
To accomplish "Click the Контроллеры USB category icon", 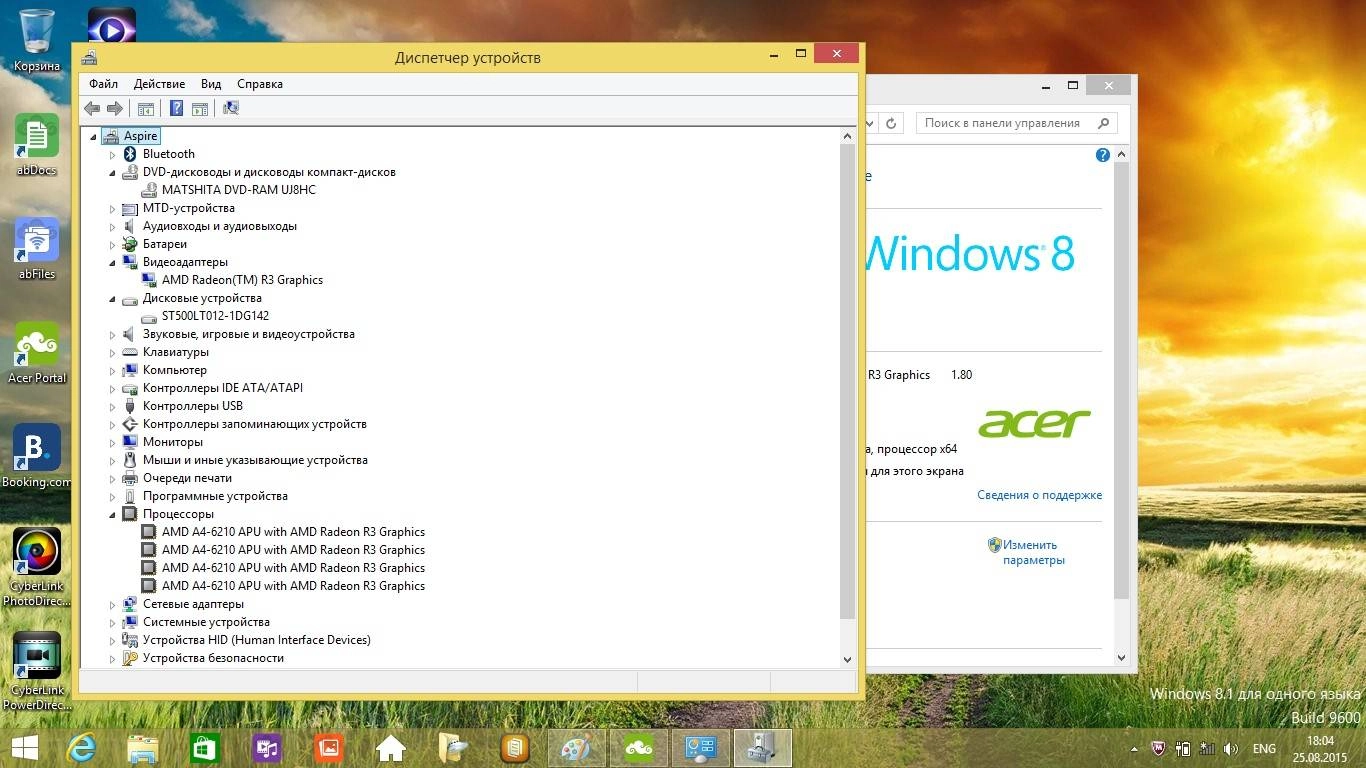I will [x=129, y=406].
